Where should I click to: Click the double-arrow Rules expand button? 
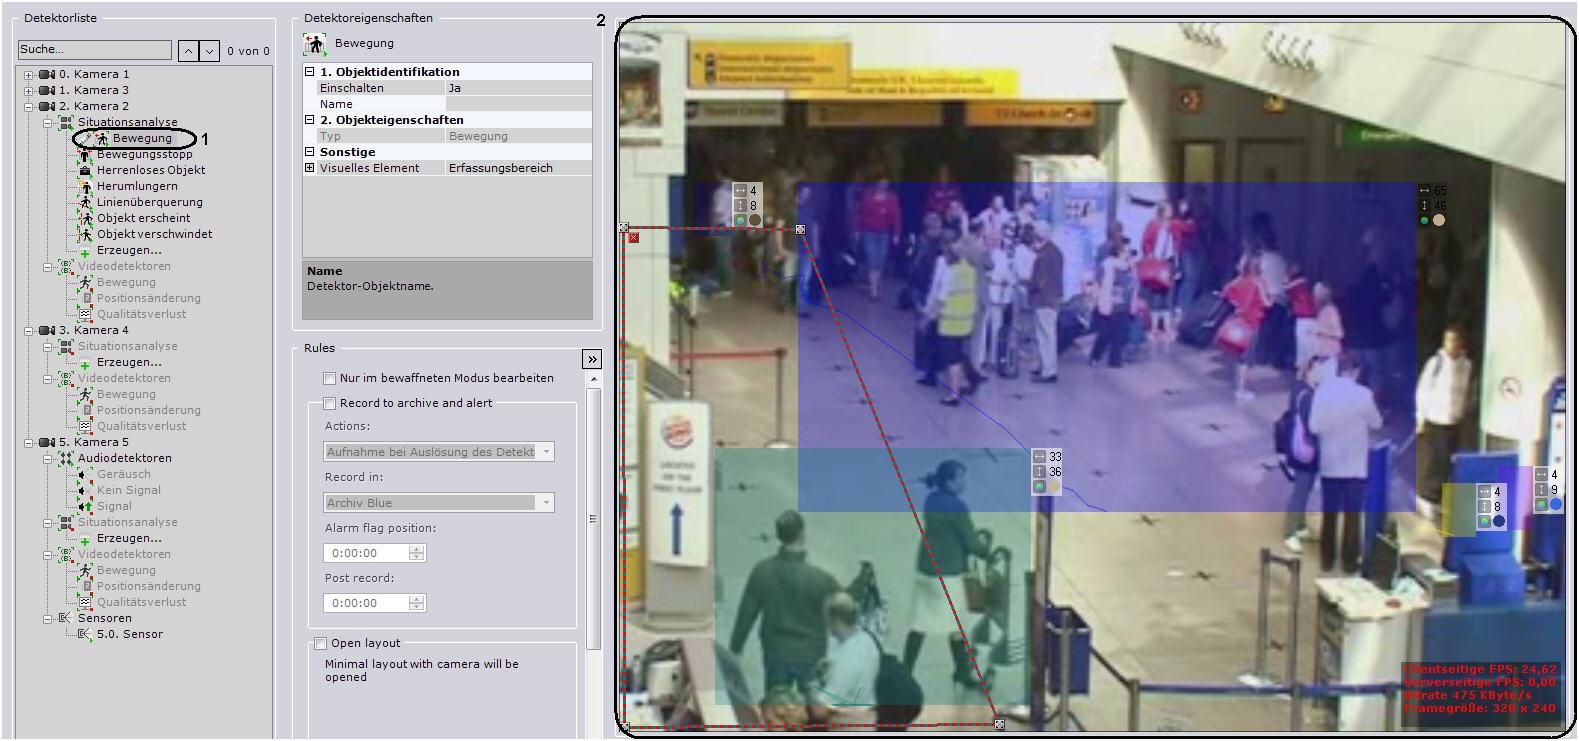point(592,359)
